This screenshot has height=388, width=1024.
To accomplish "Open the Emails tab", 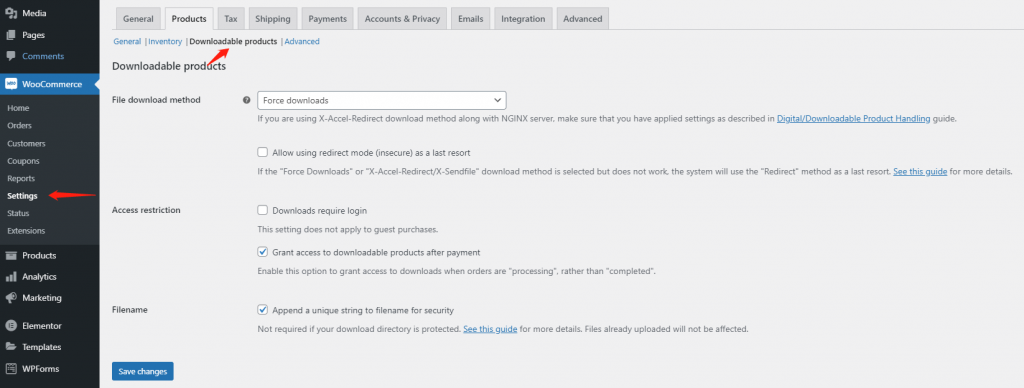I will (471, 19).
